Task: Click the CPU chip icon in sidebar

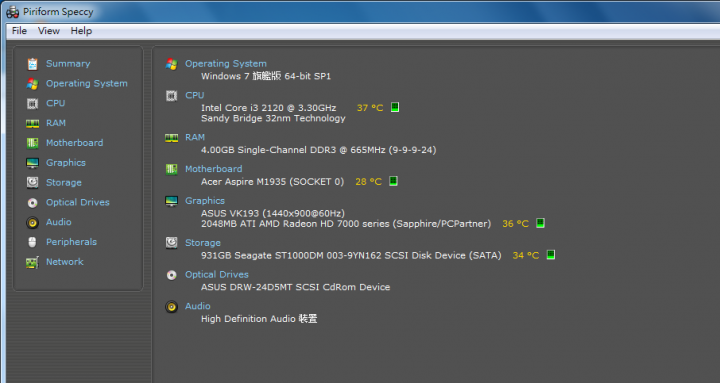Action: 32,103
